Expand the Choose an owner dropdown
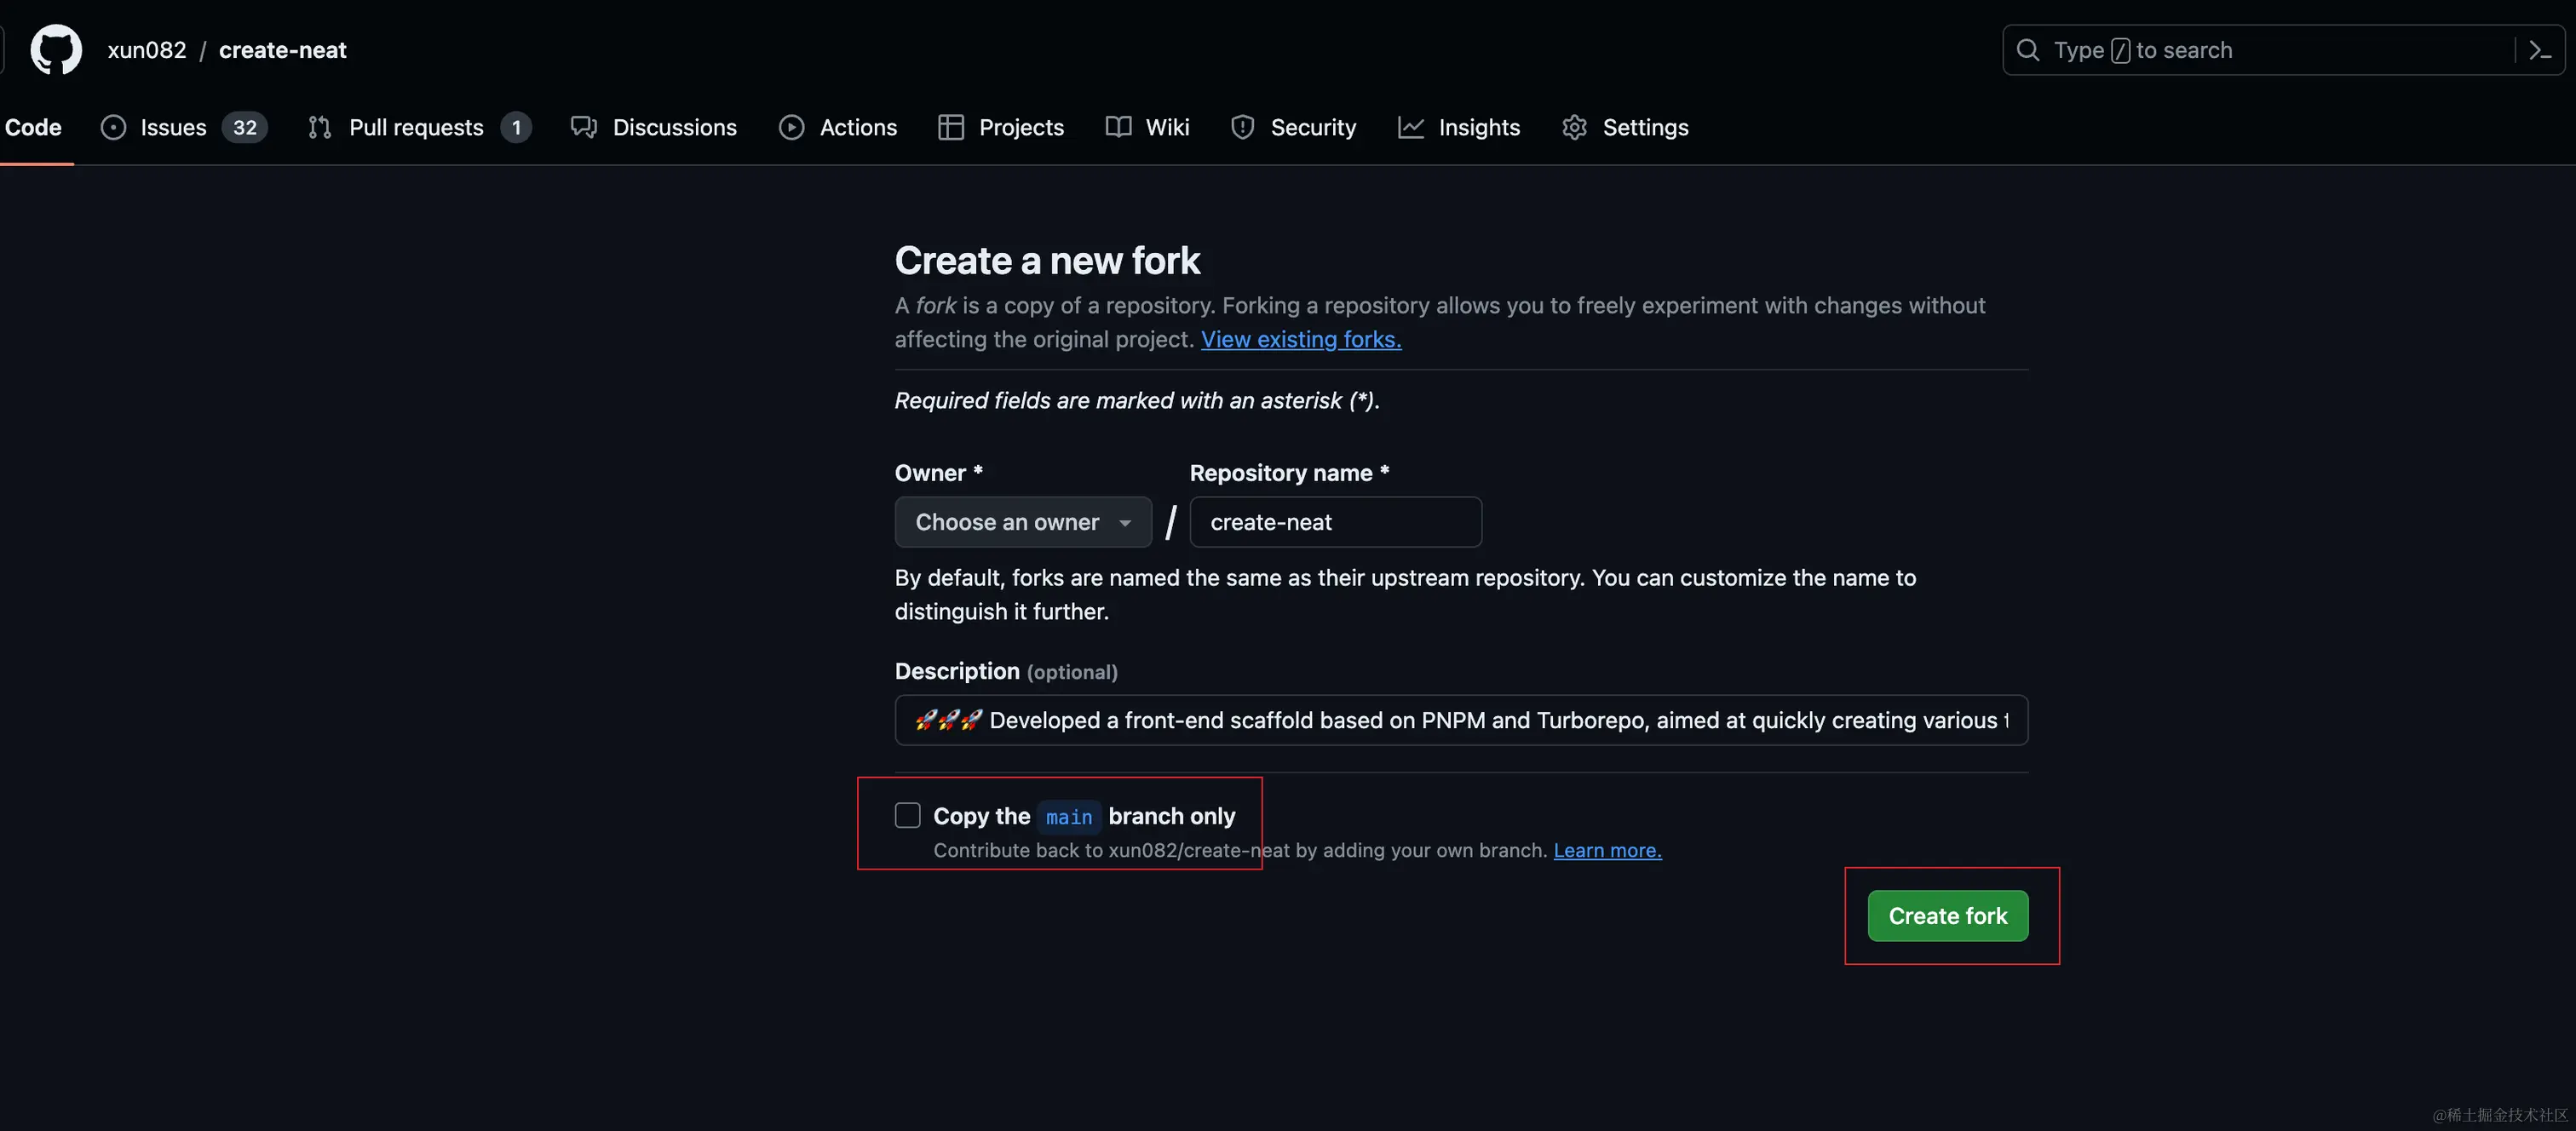Screen dimensions: 2576x1131 (1023, 522)
